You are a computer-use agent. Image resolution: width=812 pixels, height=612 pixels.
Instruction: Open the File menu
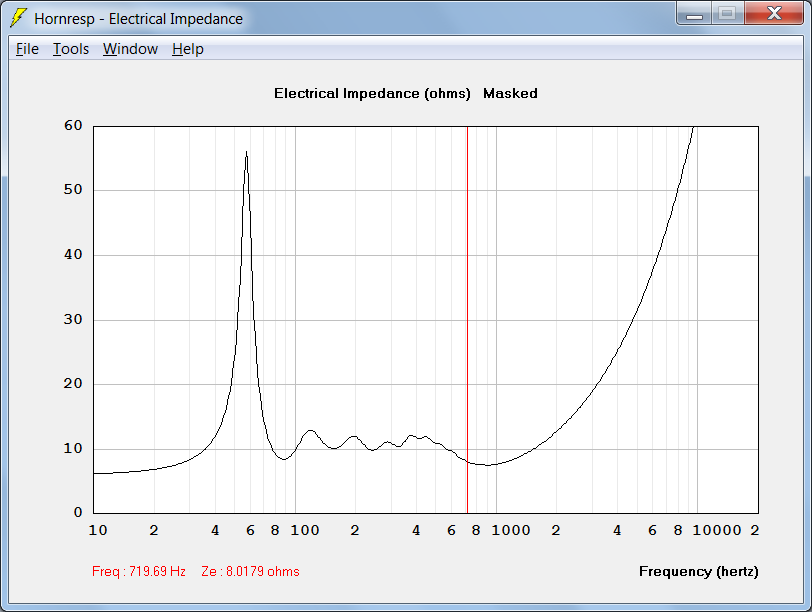tap(27, 49)
